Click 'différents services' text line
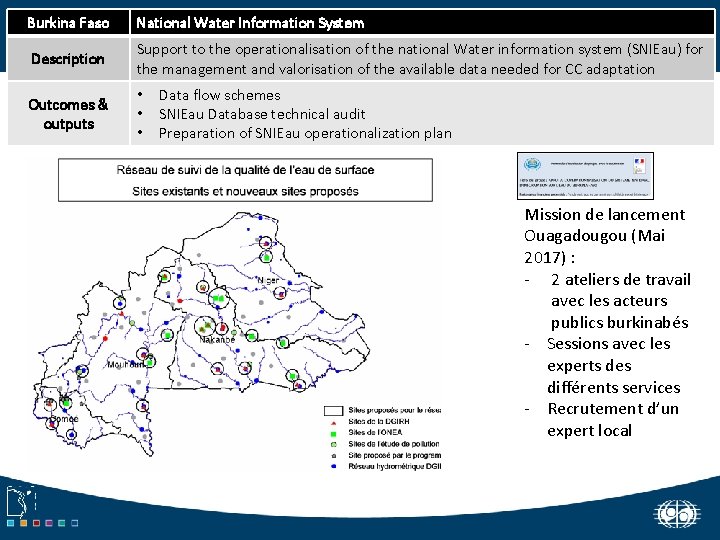The height and width of the screenshot is (540, 720). coord(613,388)
